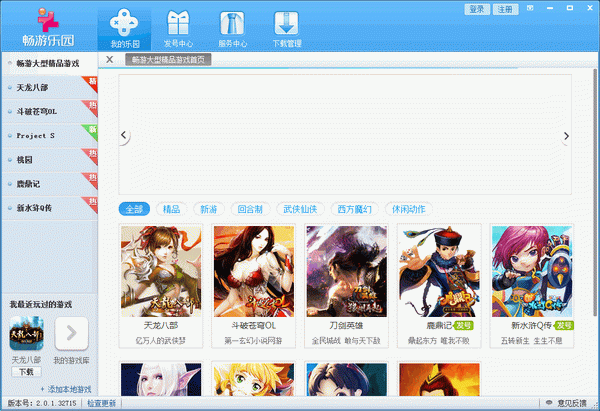Open the 我的乐园 gamepad icon

click(124, 22)
